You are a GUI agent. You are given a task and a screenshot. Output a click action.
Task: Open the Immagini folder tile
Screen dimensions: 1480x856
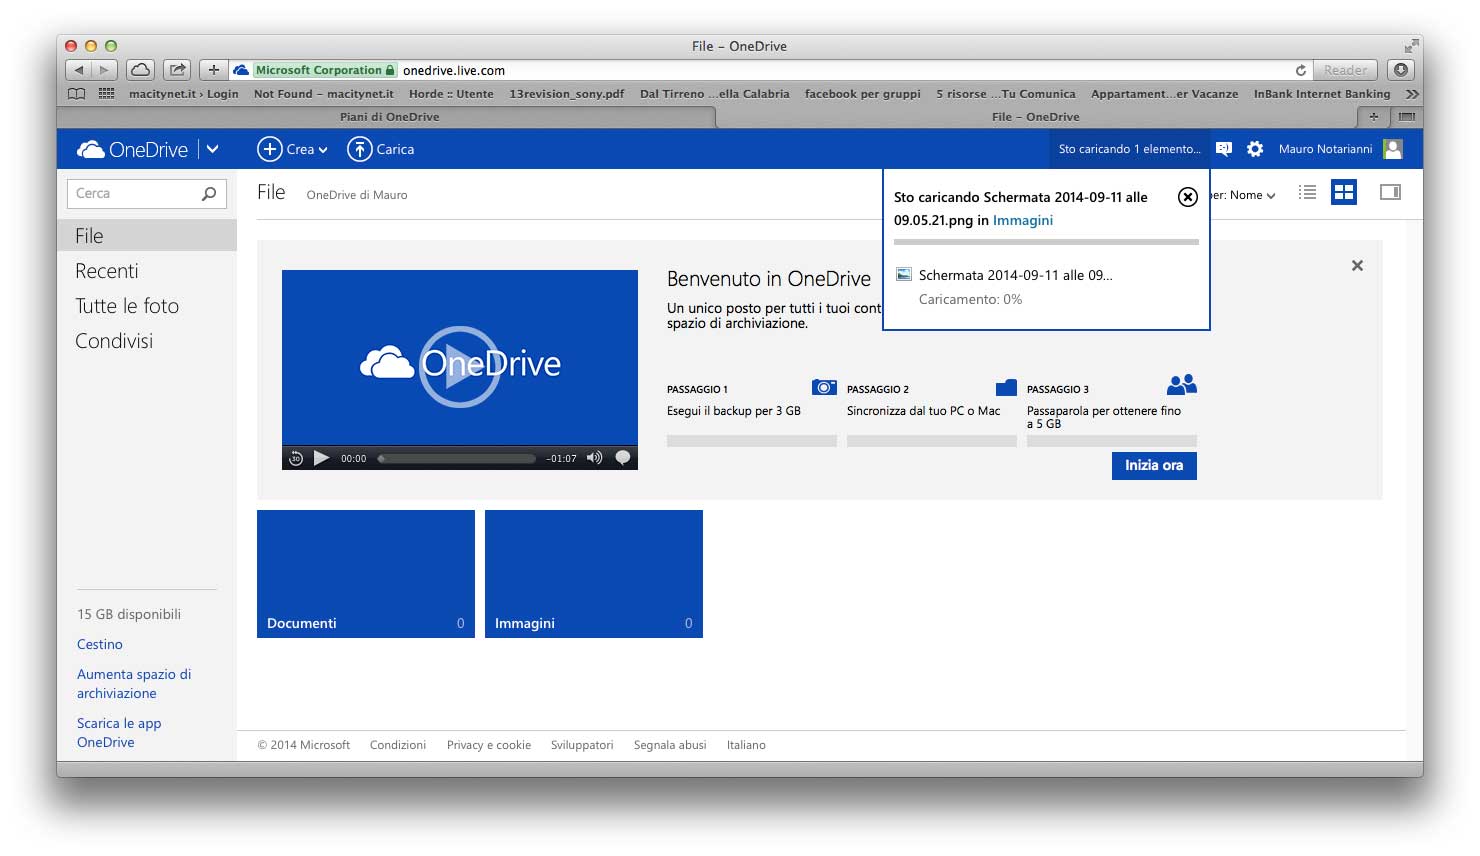point(593,573)
